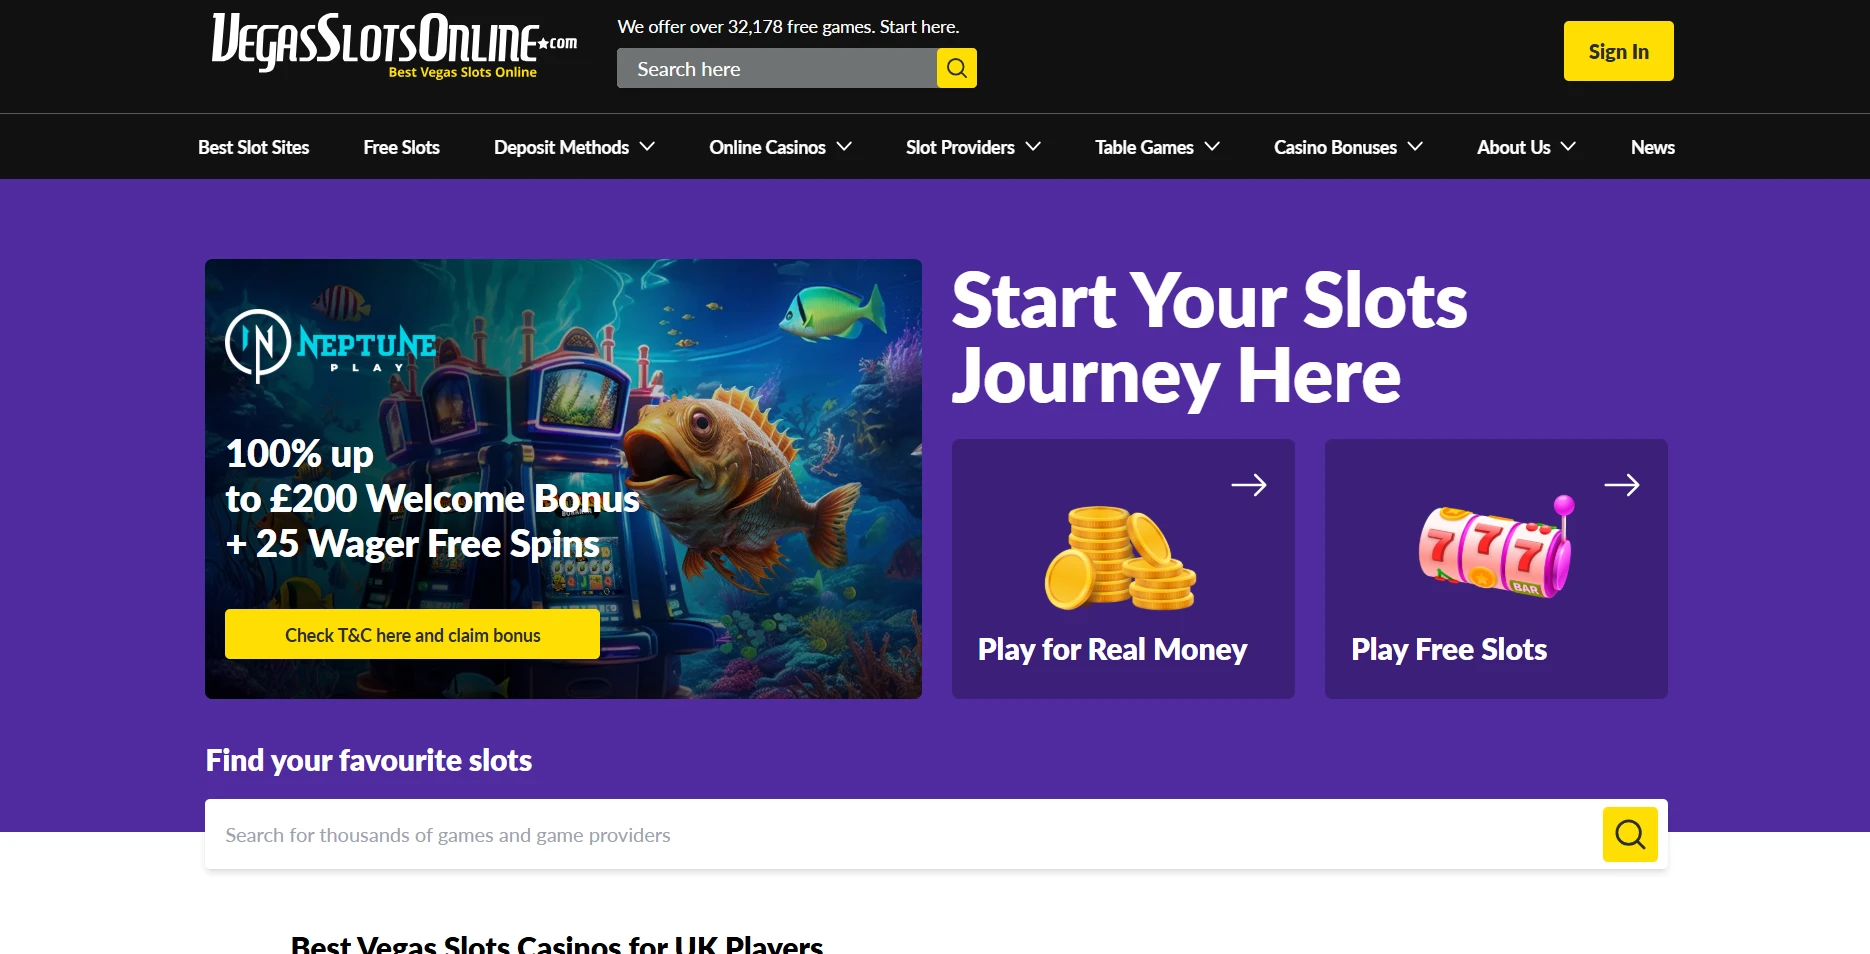This screenshot has height=954, width=1870.
Task: Click the Sign In button
Action: pyautogui.click(x=1619, y=51)
